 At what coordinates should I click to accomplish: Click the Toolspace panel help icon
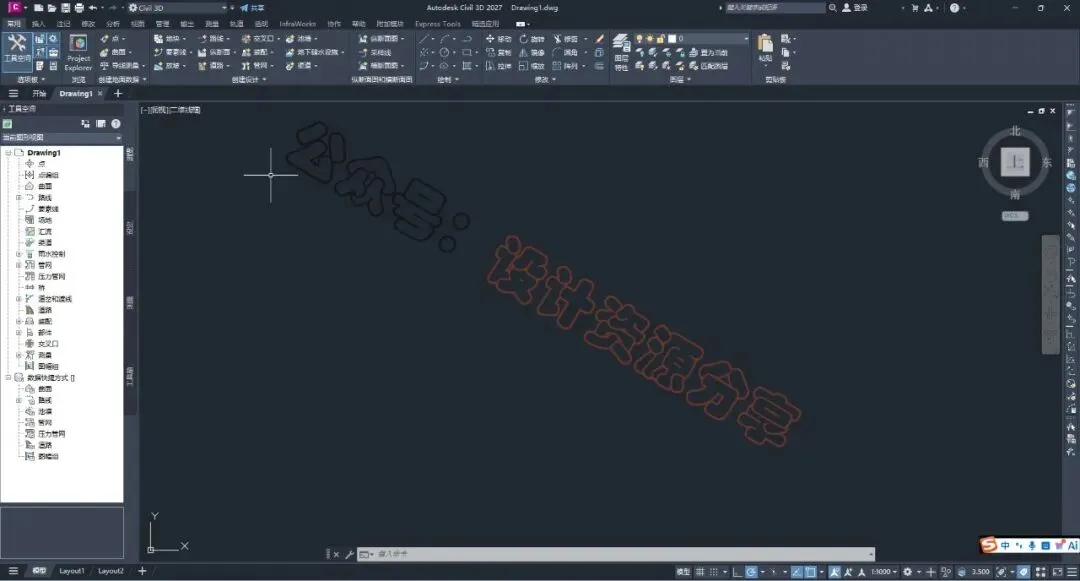click(x=116, y=123)
